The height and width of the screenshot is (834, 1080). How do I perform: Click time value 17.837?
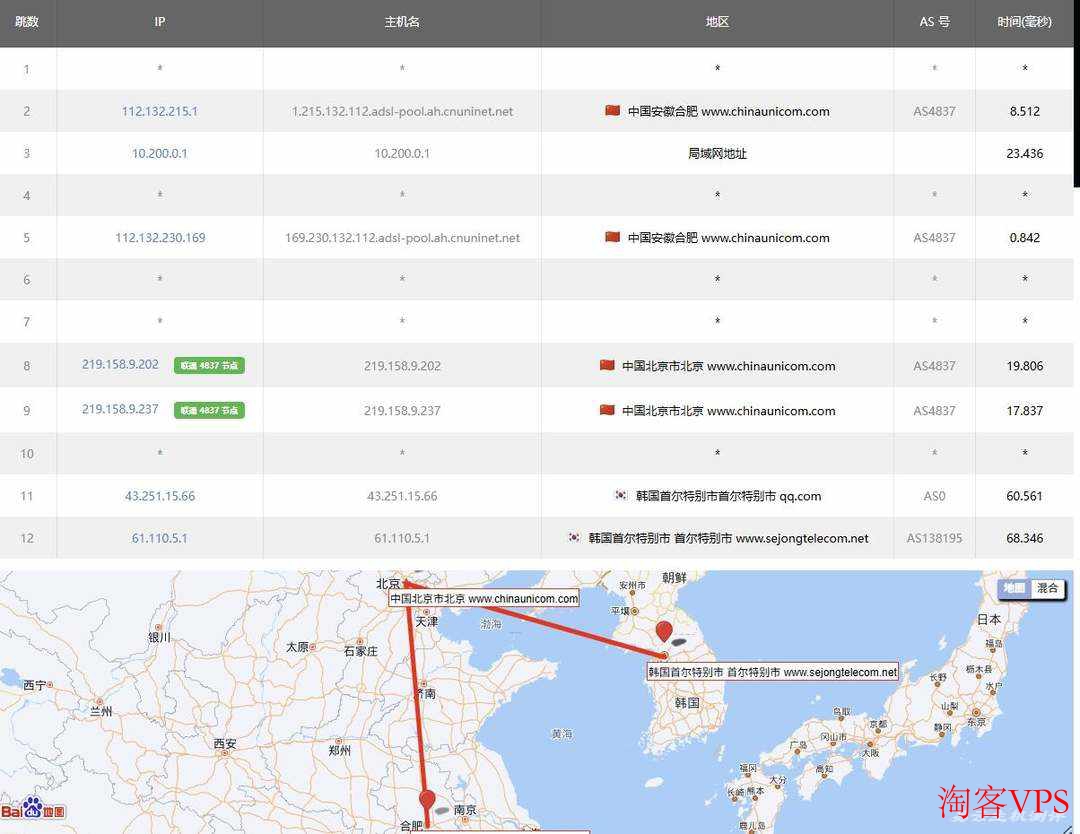click(x=1024, y=410)
